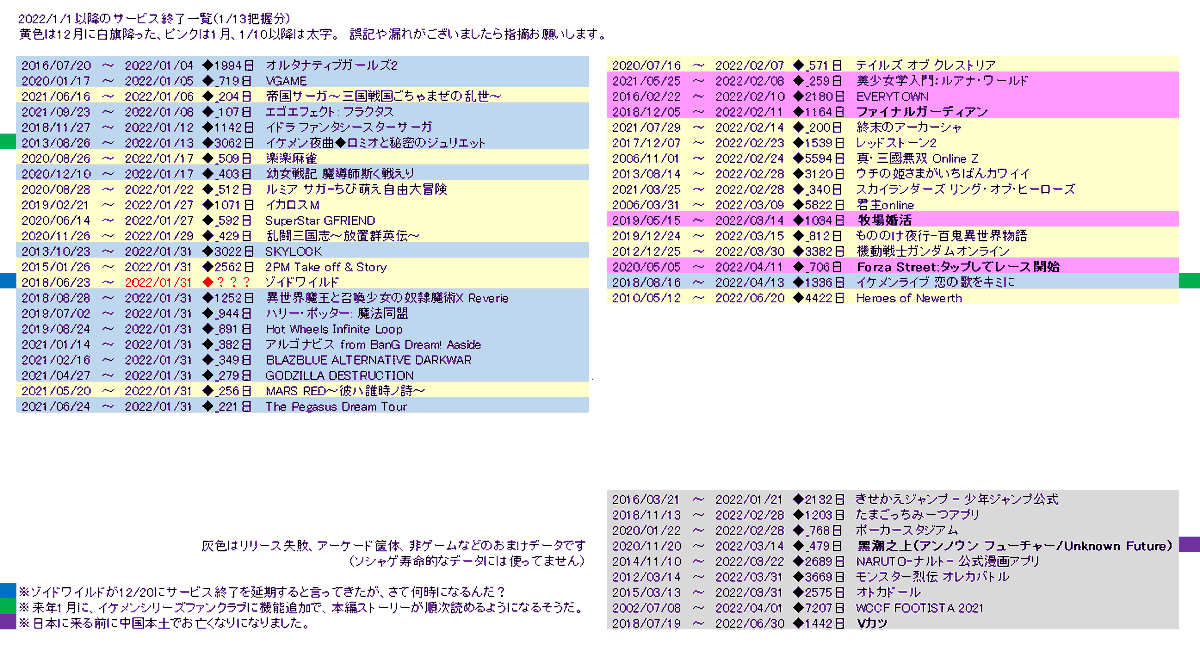Select end date "2022/06/20"
This screenshot has width=1200, height=645.
[x=749, y=298]
